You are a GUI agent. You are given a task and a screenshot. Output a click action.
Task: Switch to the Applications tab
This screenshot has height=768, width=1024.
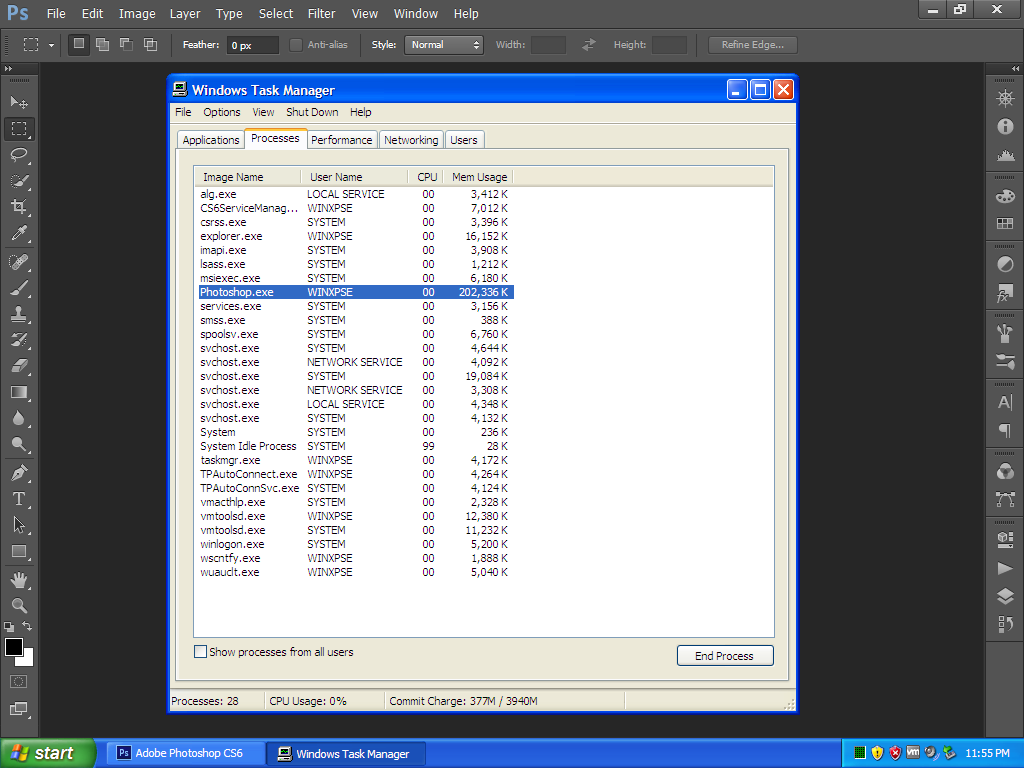point(211,140)
